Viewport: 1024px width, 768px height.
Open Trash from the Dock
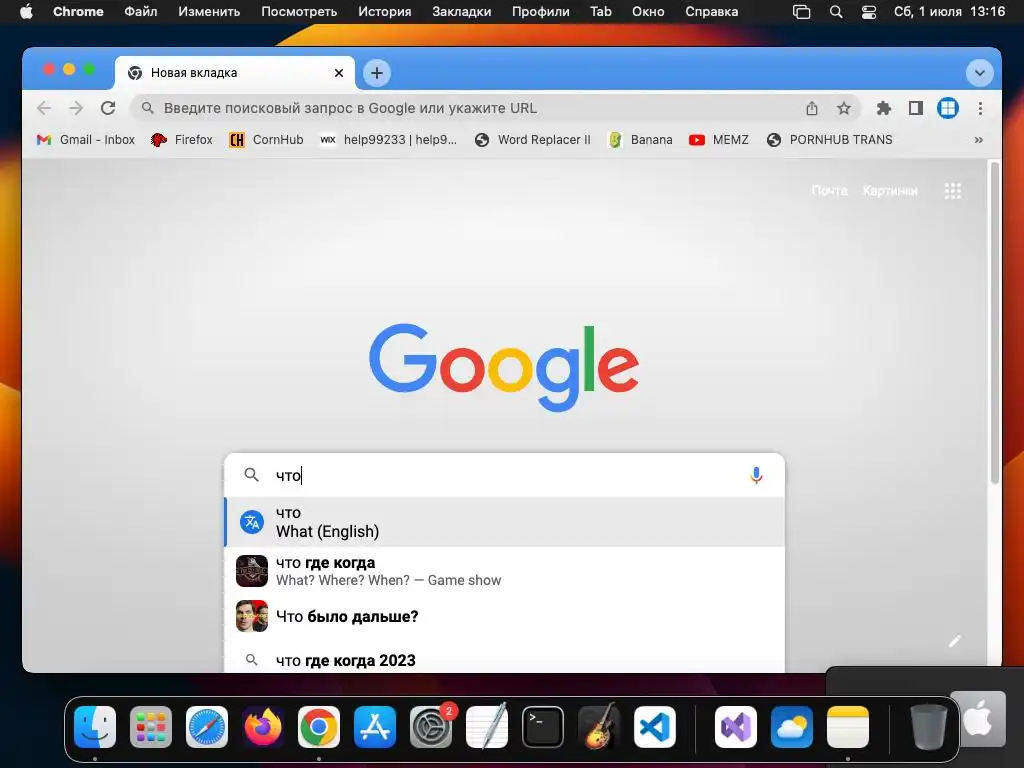point(929,727)
